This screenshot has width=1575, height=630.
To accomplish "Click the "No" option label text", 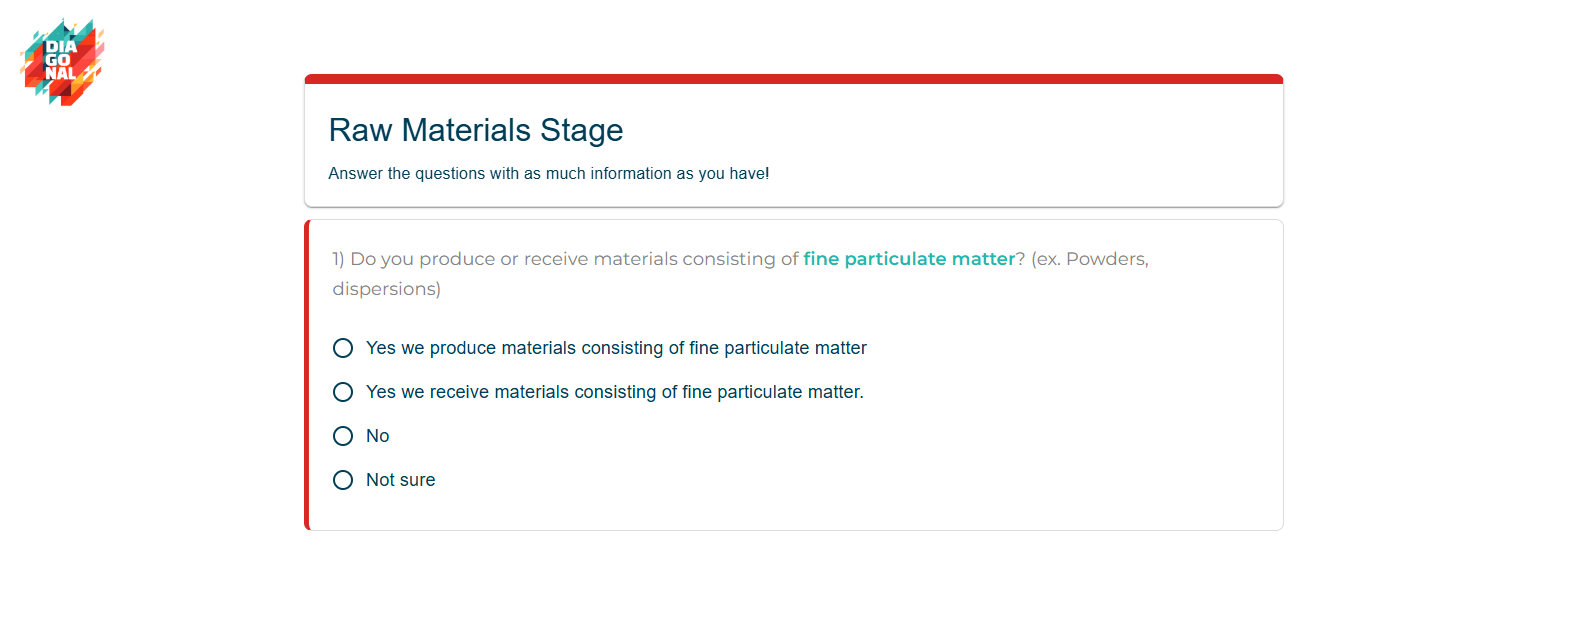I will [378, 436].
